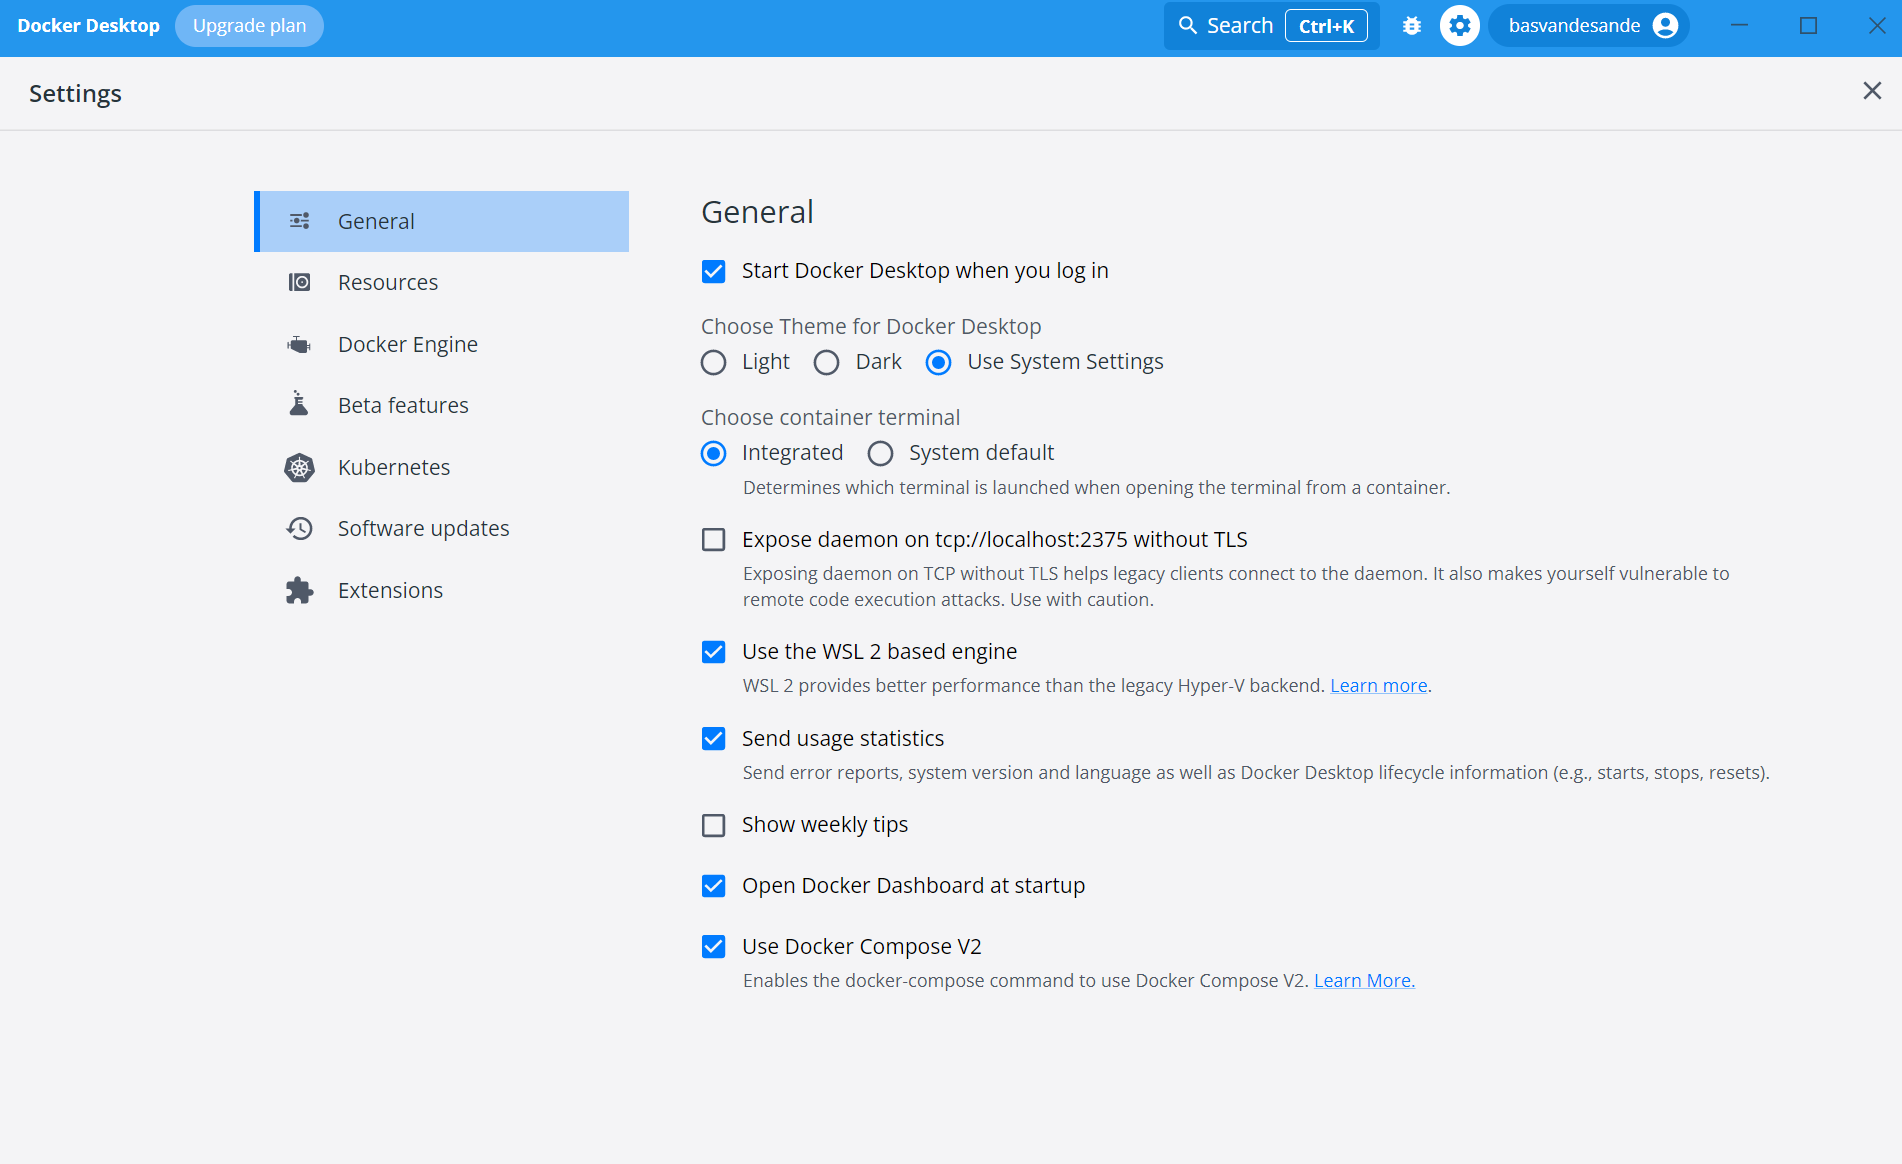Open the settings gear in the title bar
The image size is (1902, 1164).
pyautogui.click(x=1460, y=25)
